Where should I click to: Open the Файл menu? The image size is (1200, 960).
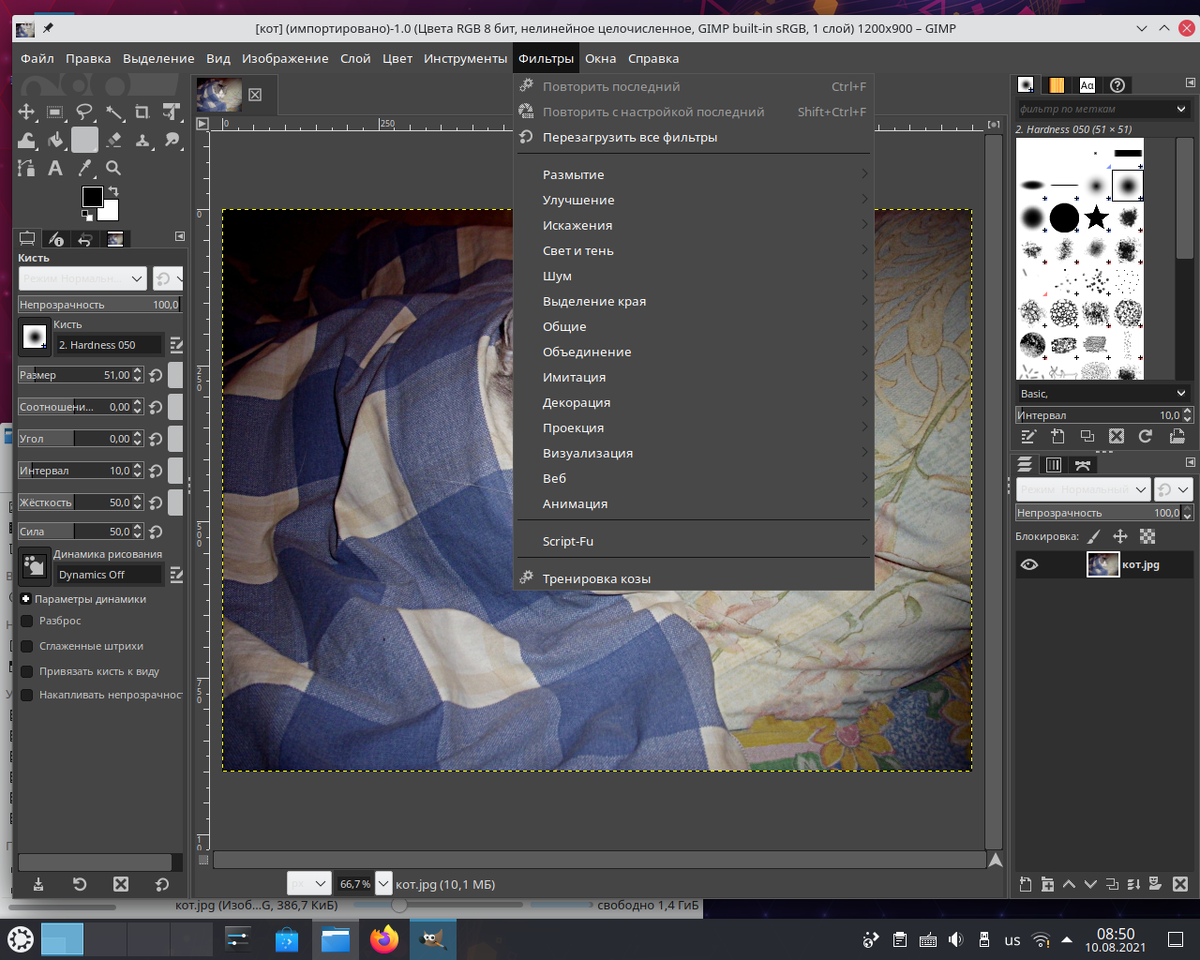[x=37, y=58]
